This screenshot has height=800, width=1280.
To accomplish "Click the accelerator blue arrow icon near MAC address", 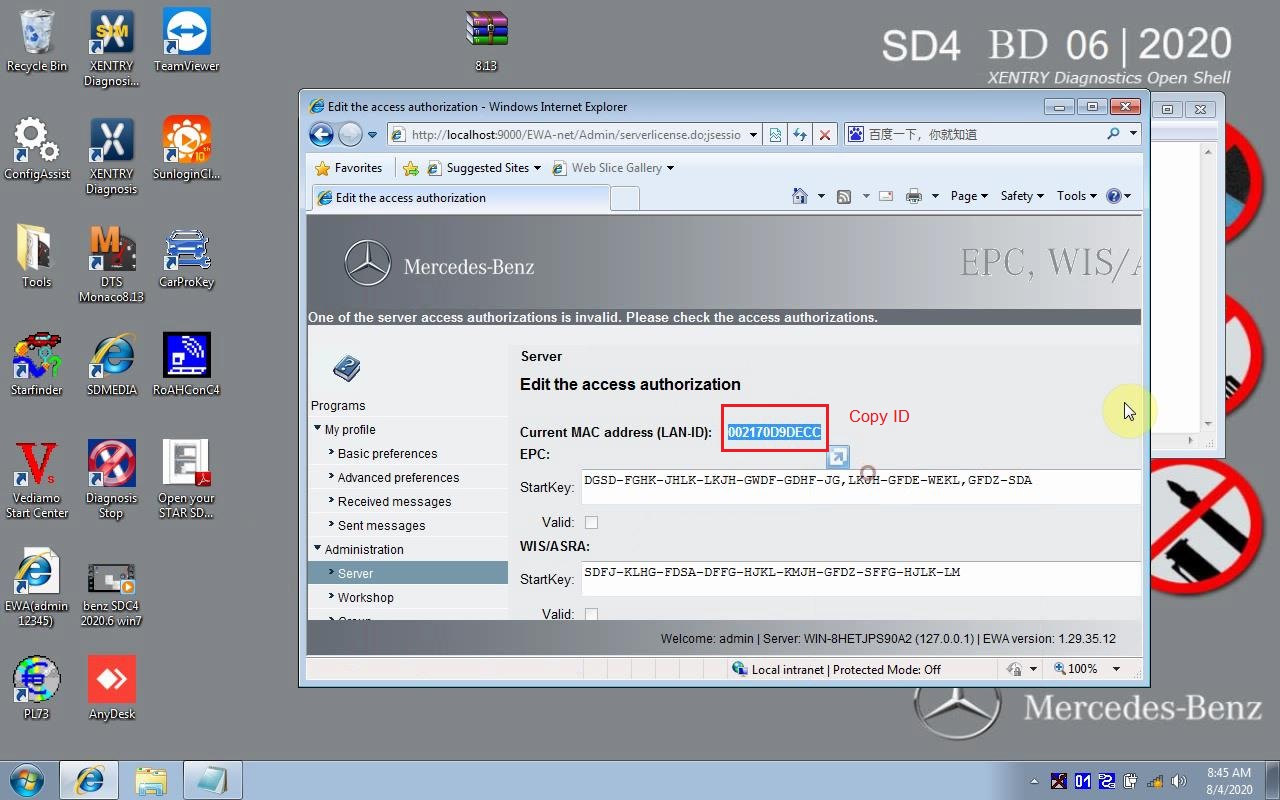I will [838, 457].
